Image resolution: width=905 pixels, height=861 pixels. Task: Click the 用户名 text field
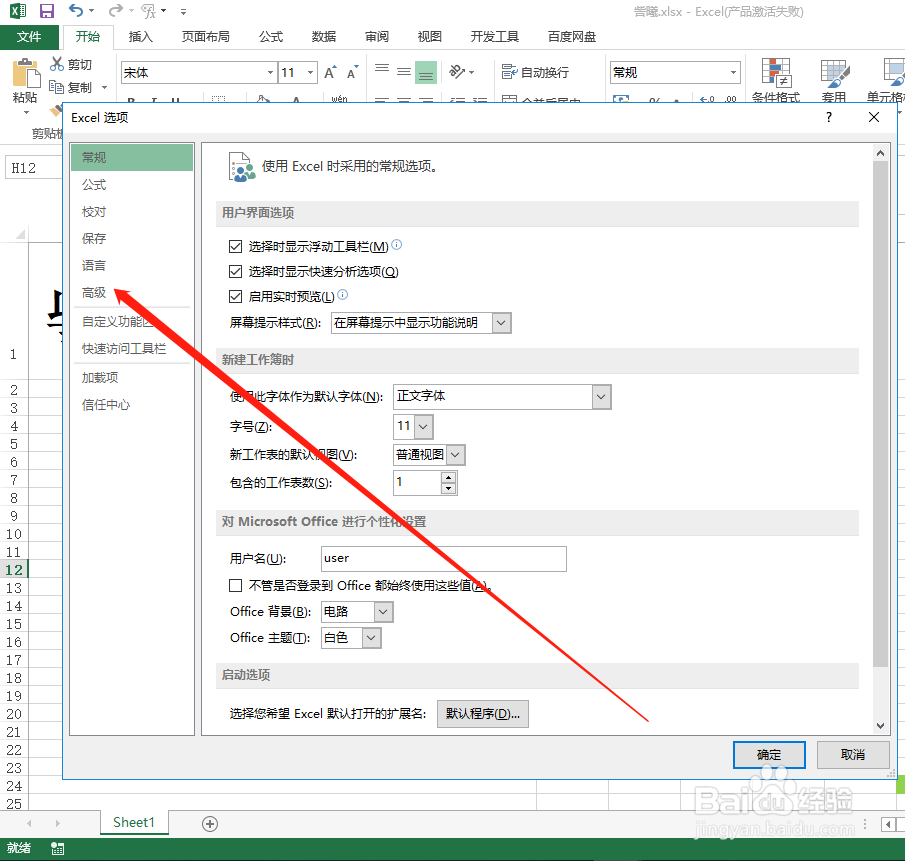[x=443, y=559]
